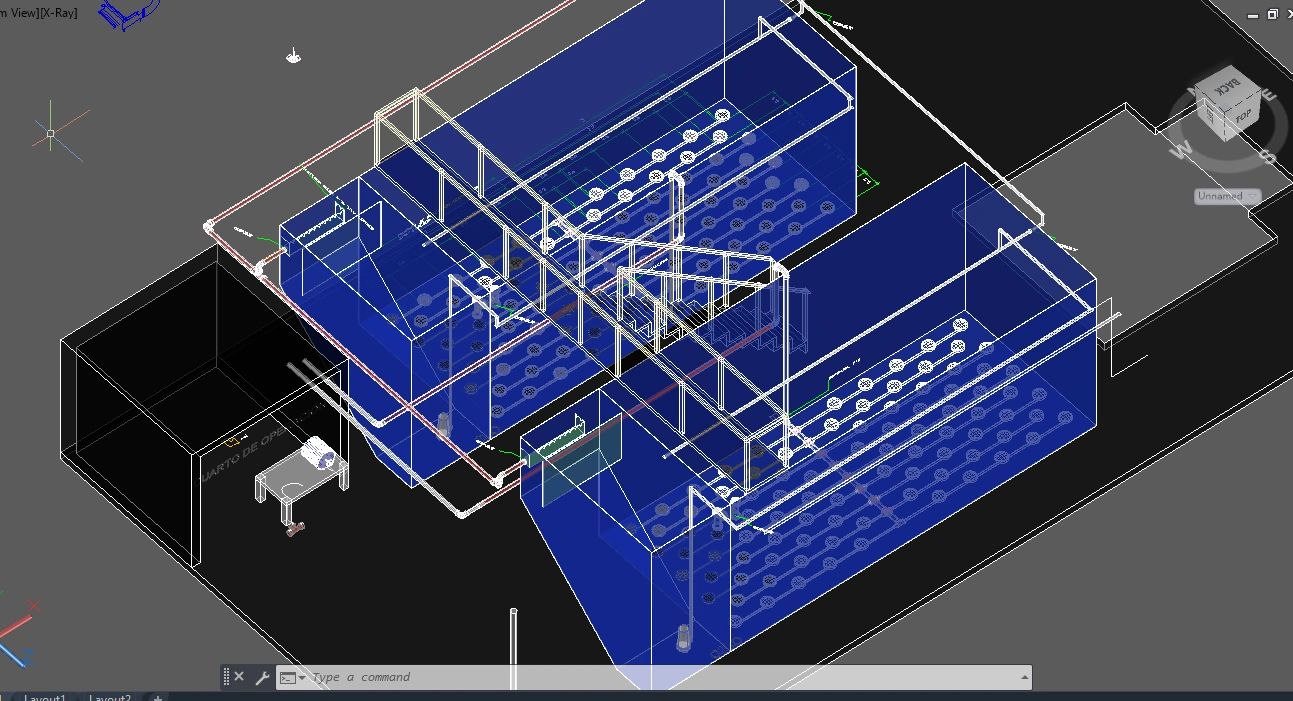Click the W compass direction on ViewCube
Viewport: 1293px width, 701px height.
(1183, 150)
